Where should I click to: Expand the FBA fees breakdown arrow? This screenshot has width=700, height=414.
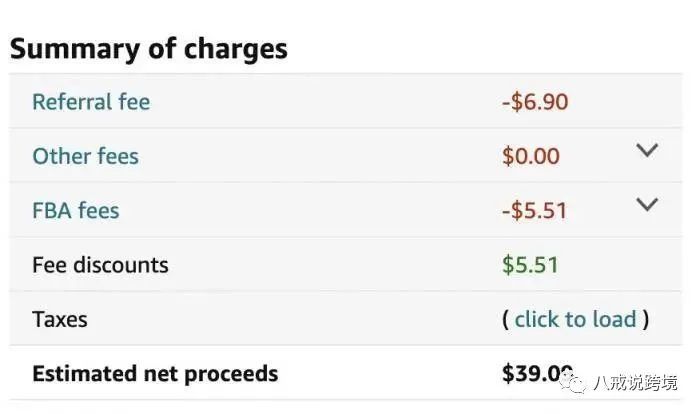tap(647, 204)
